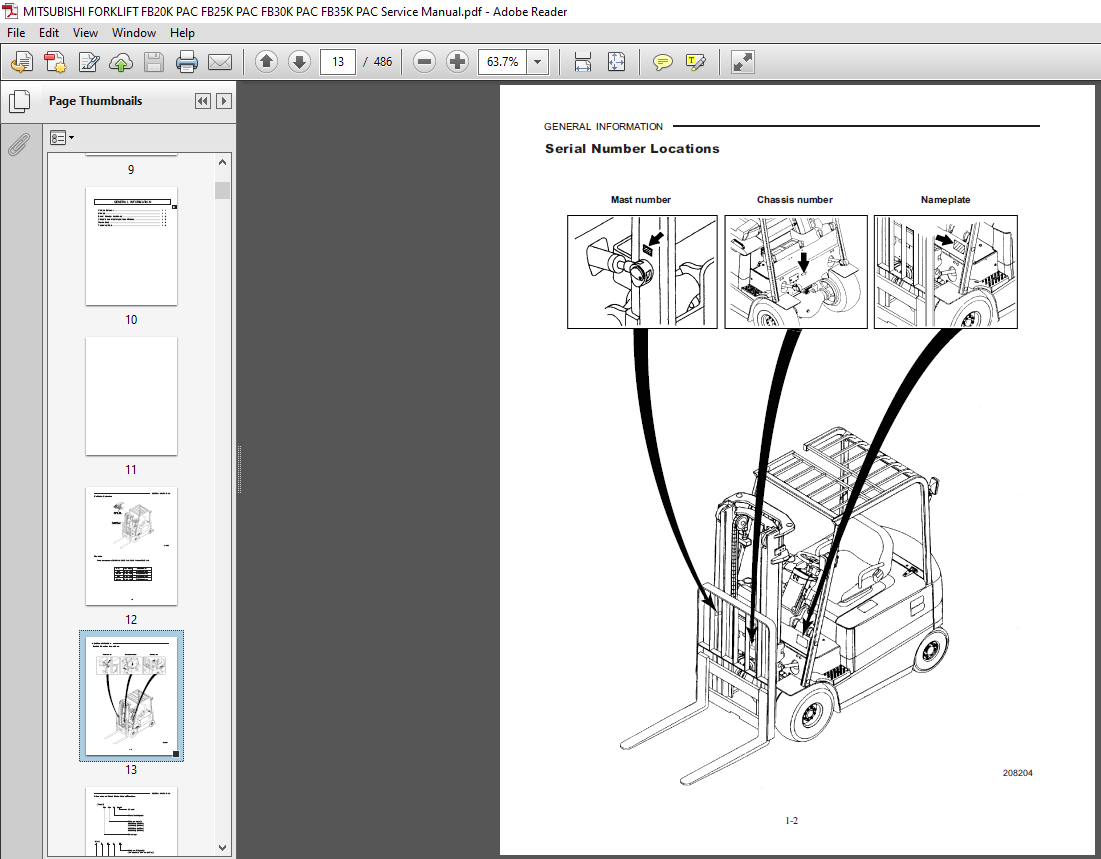This screenshot has width=1101, height=859.
Task: Open the Window menu
Action: tap(133, 33)
